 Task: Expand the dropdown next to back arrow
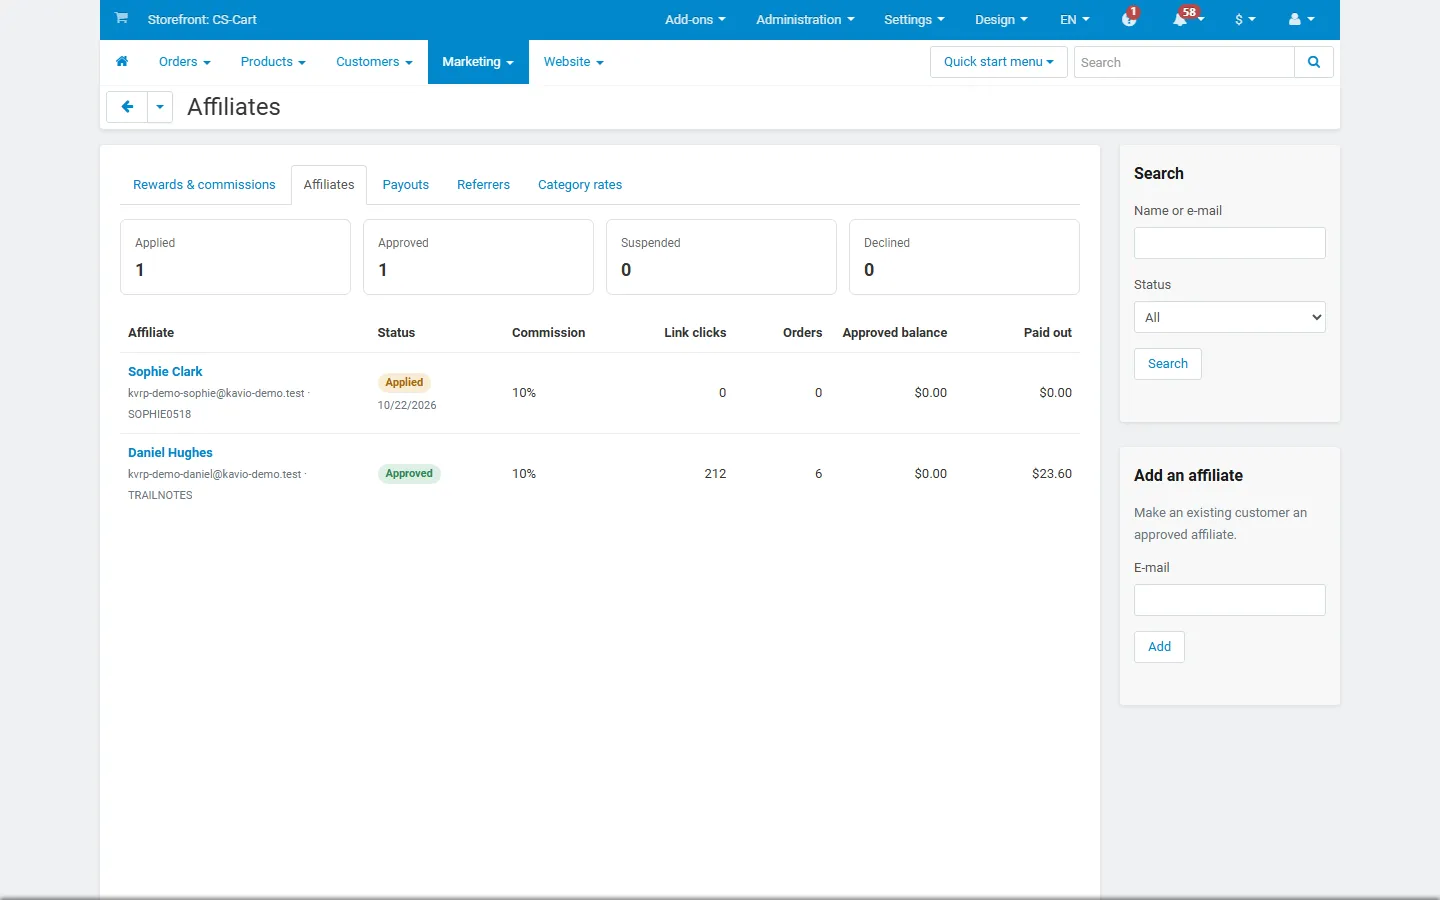click(160, 107)
